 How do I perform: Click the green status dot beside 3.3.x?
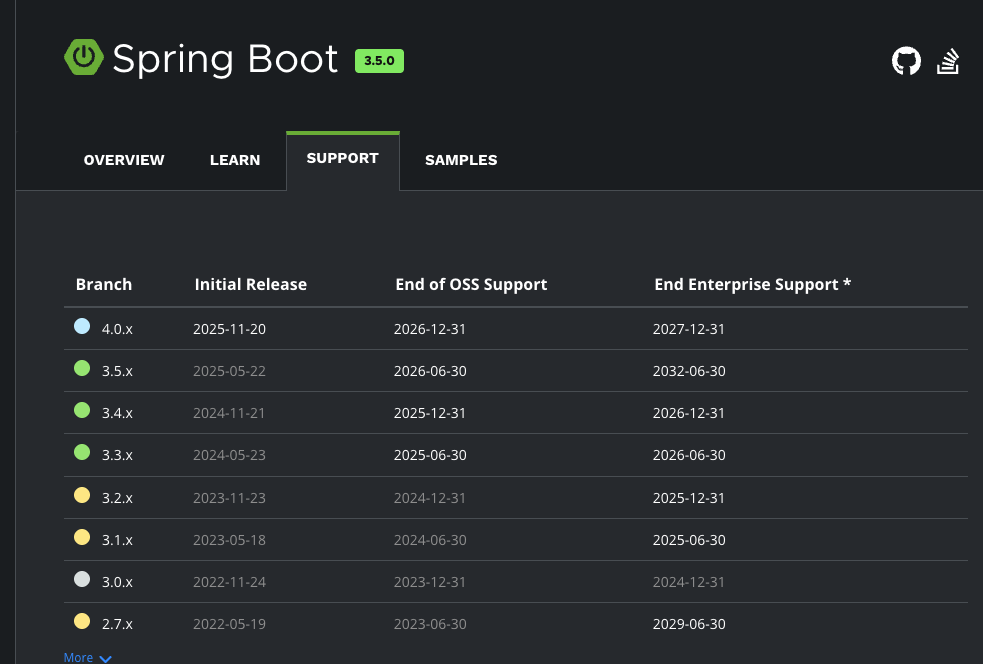pos(82,452)
